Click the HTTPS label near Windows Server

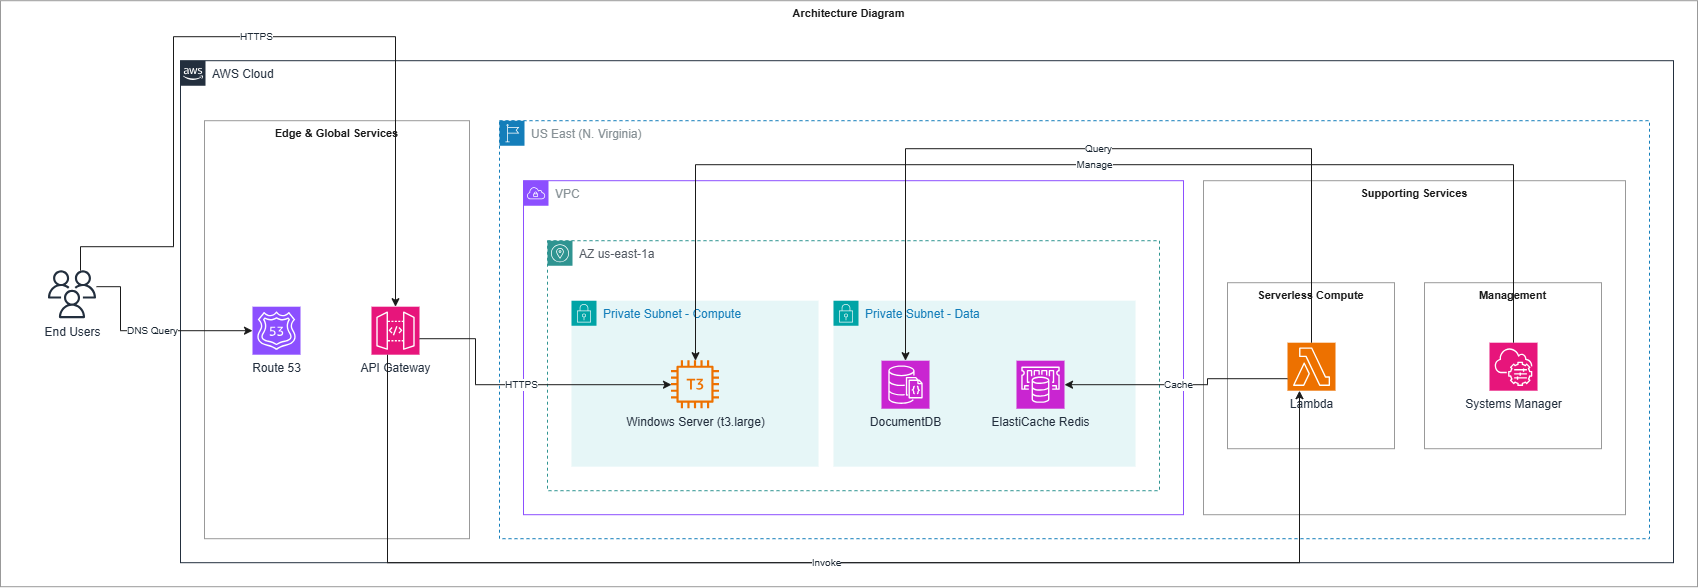[521, 385]
